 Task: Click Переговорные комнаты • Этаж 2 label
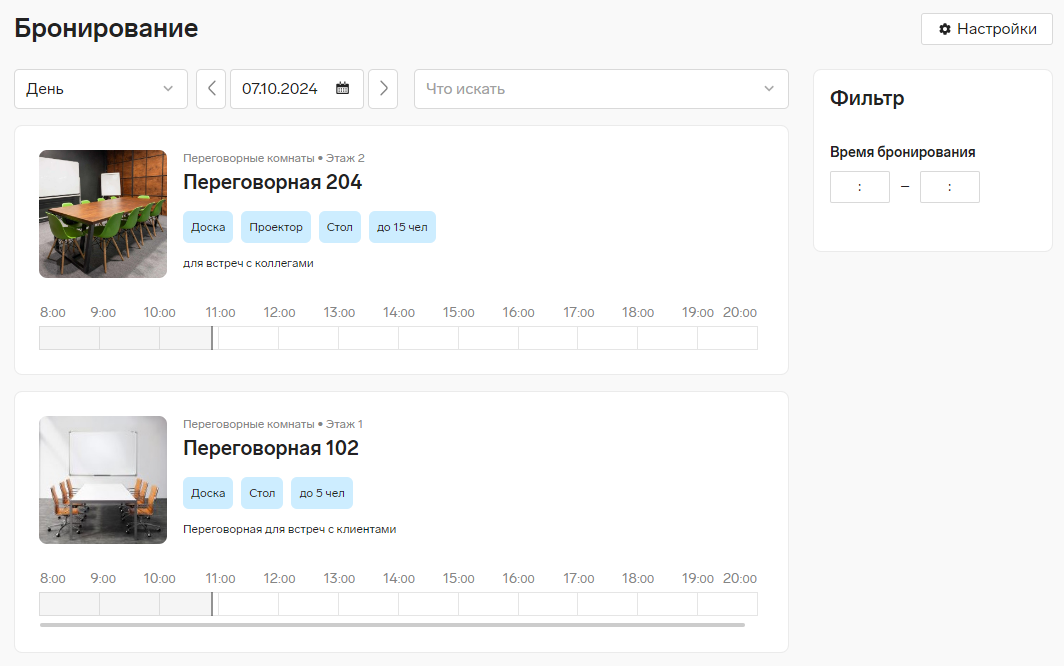tap(273, 158)
